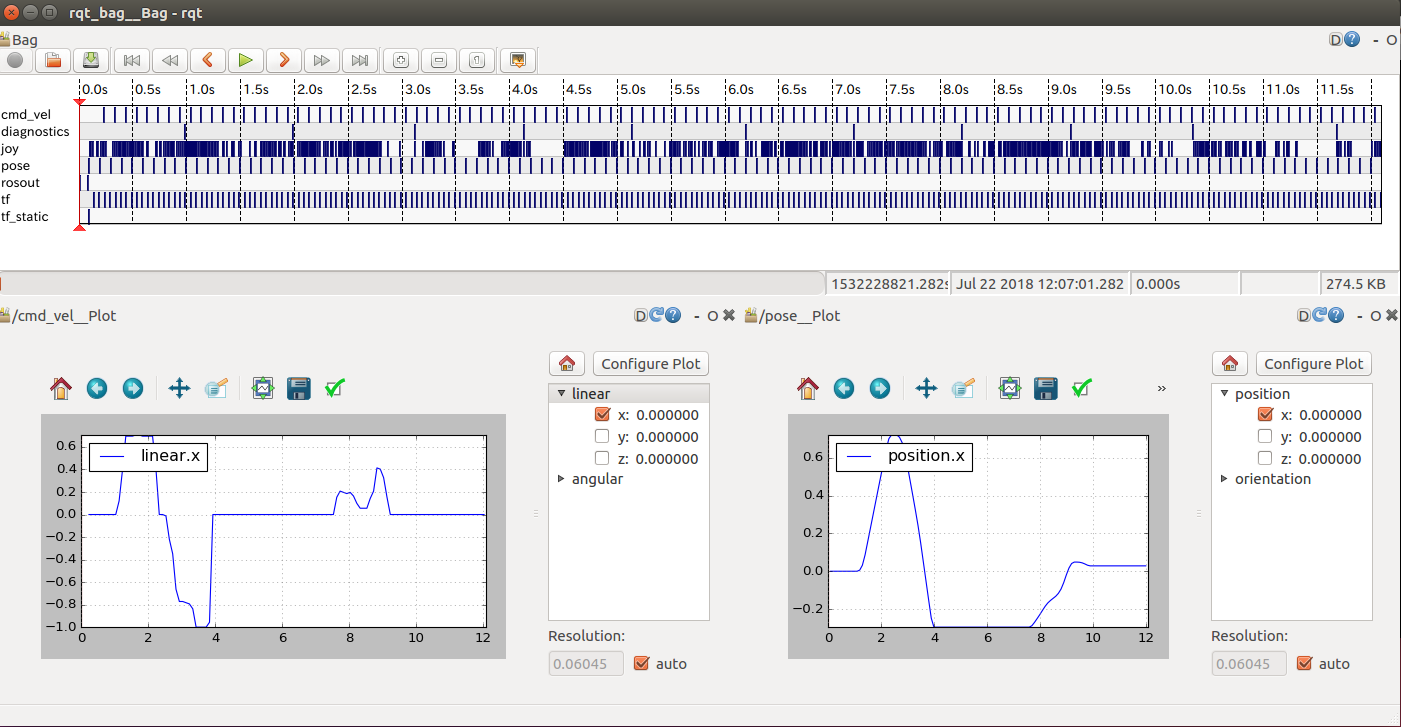1401x727 pixels.
Task: Click Configure subplots icon in cmd_vel plot
Action: coord(263,388)
